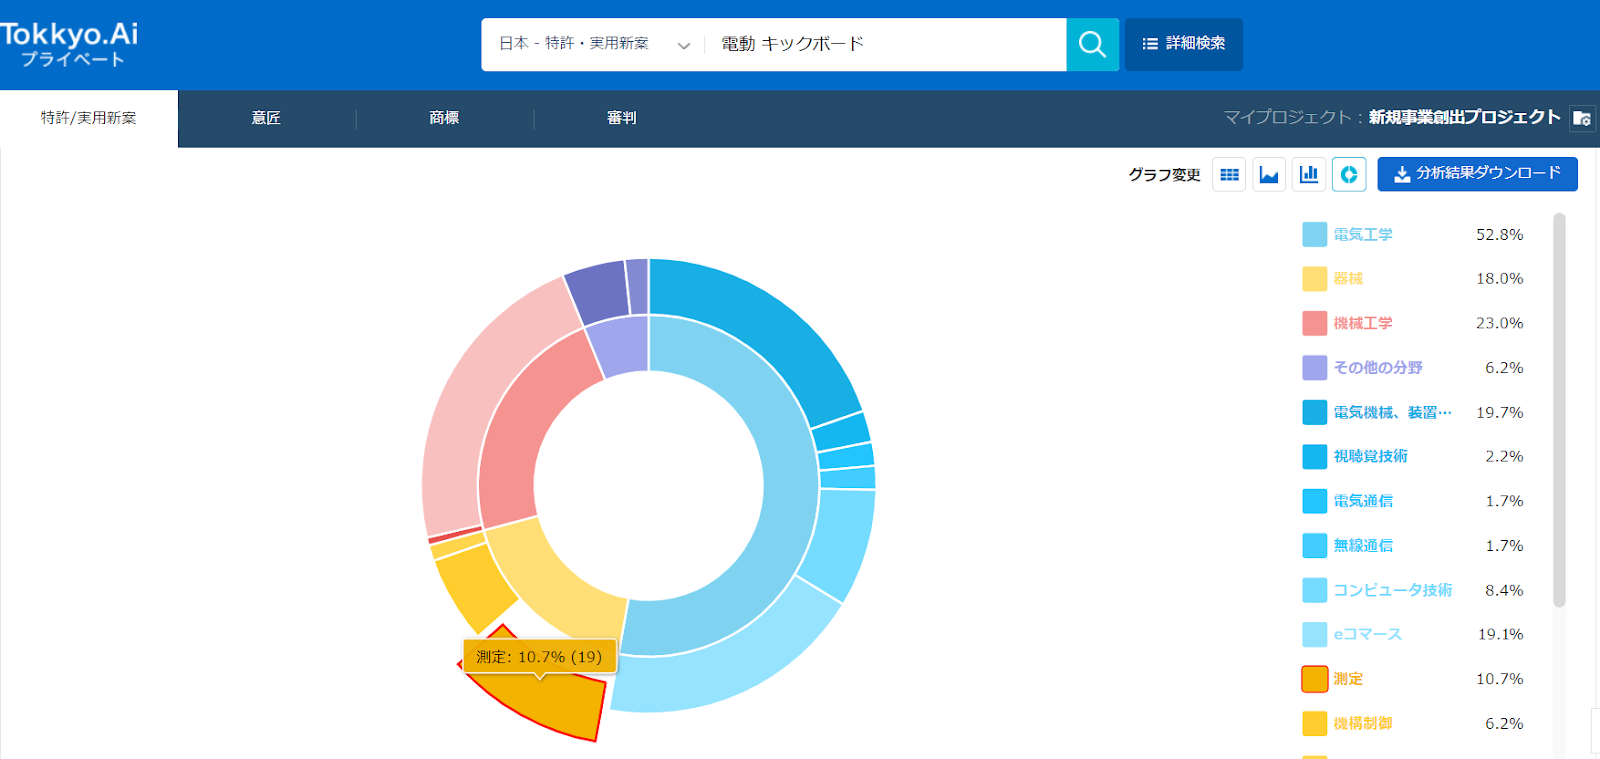Image resolution: width=1600 pixels, height=759 pixels.
Task: Toggle 器械 legend color swatch
Action: coord(1314,279)
